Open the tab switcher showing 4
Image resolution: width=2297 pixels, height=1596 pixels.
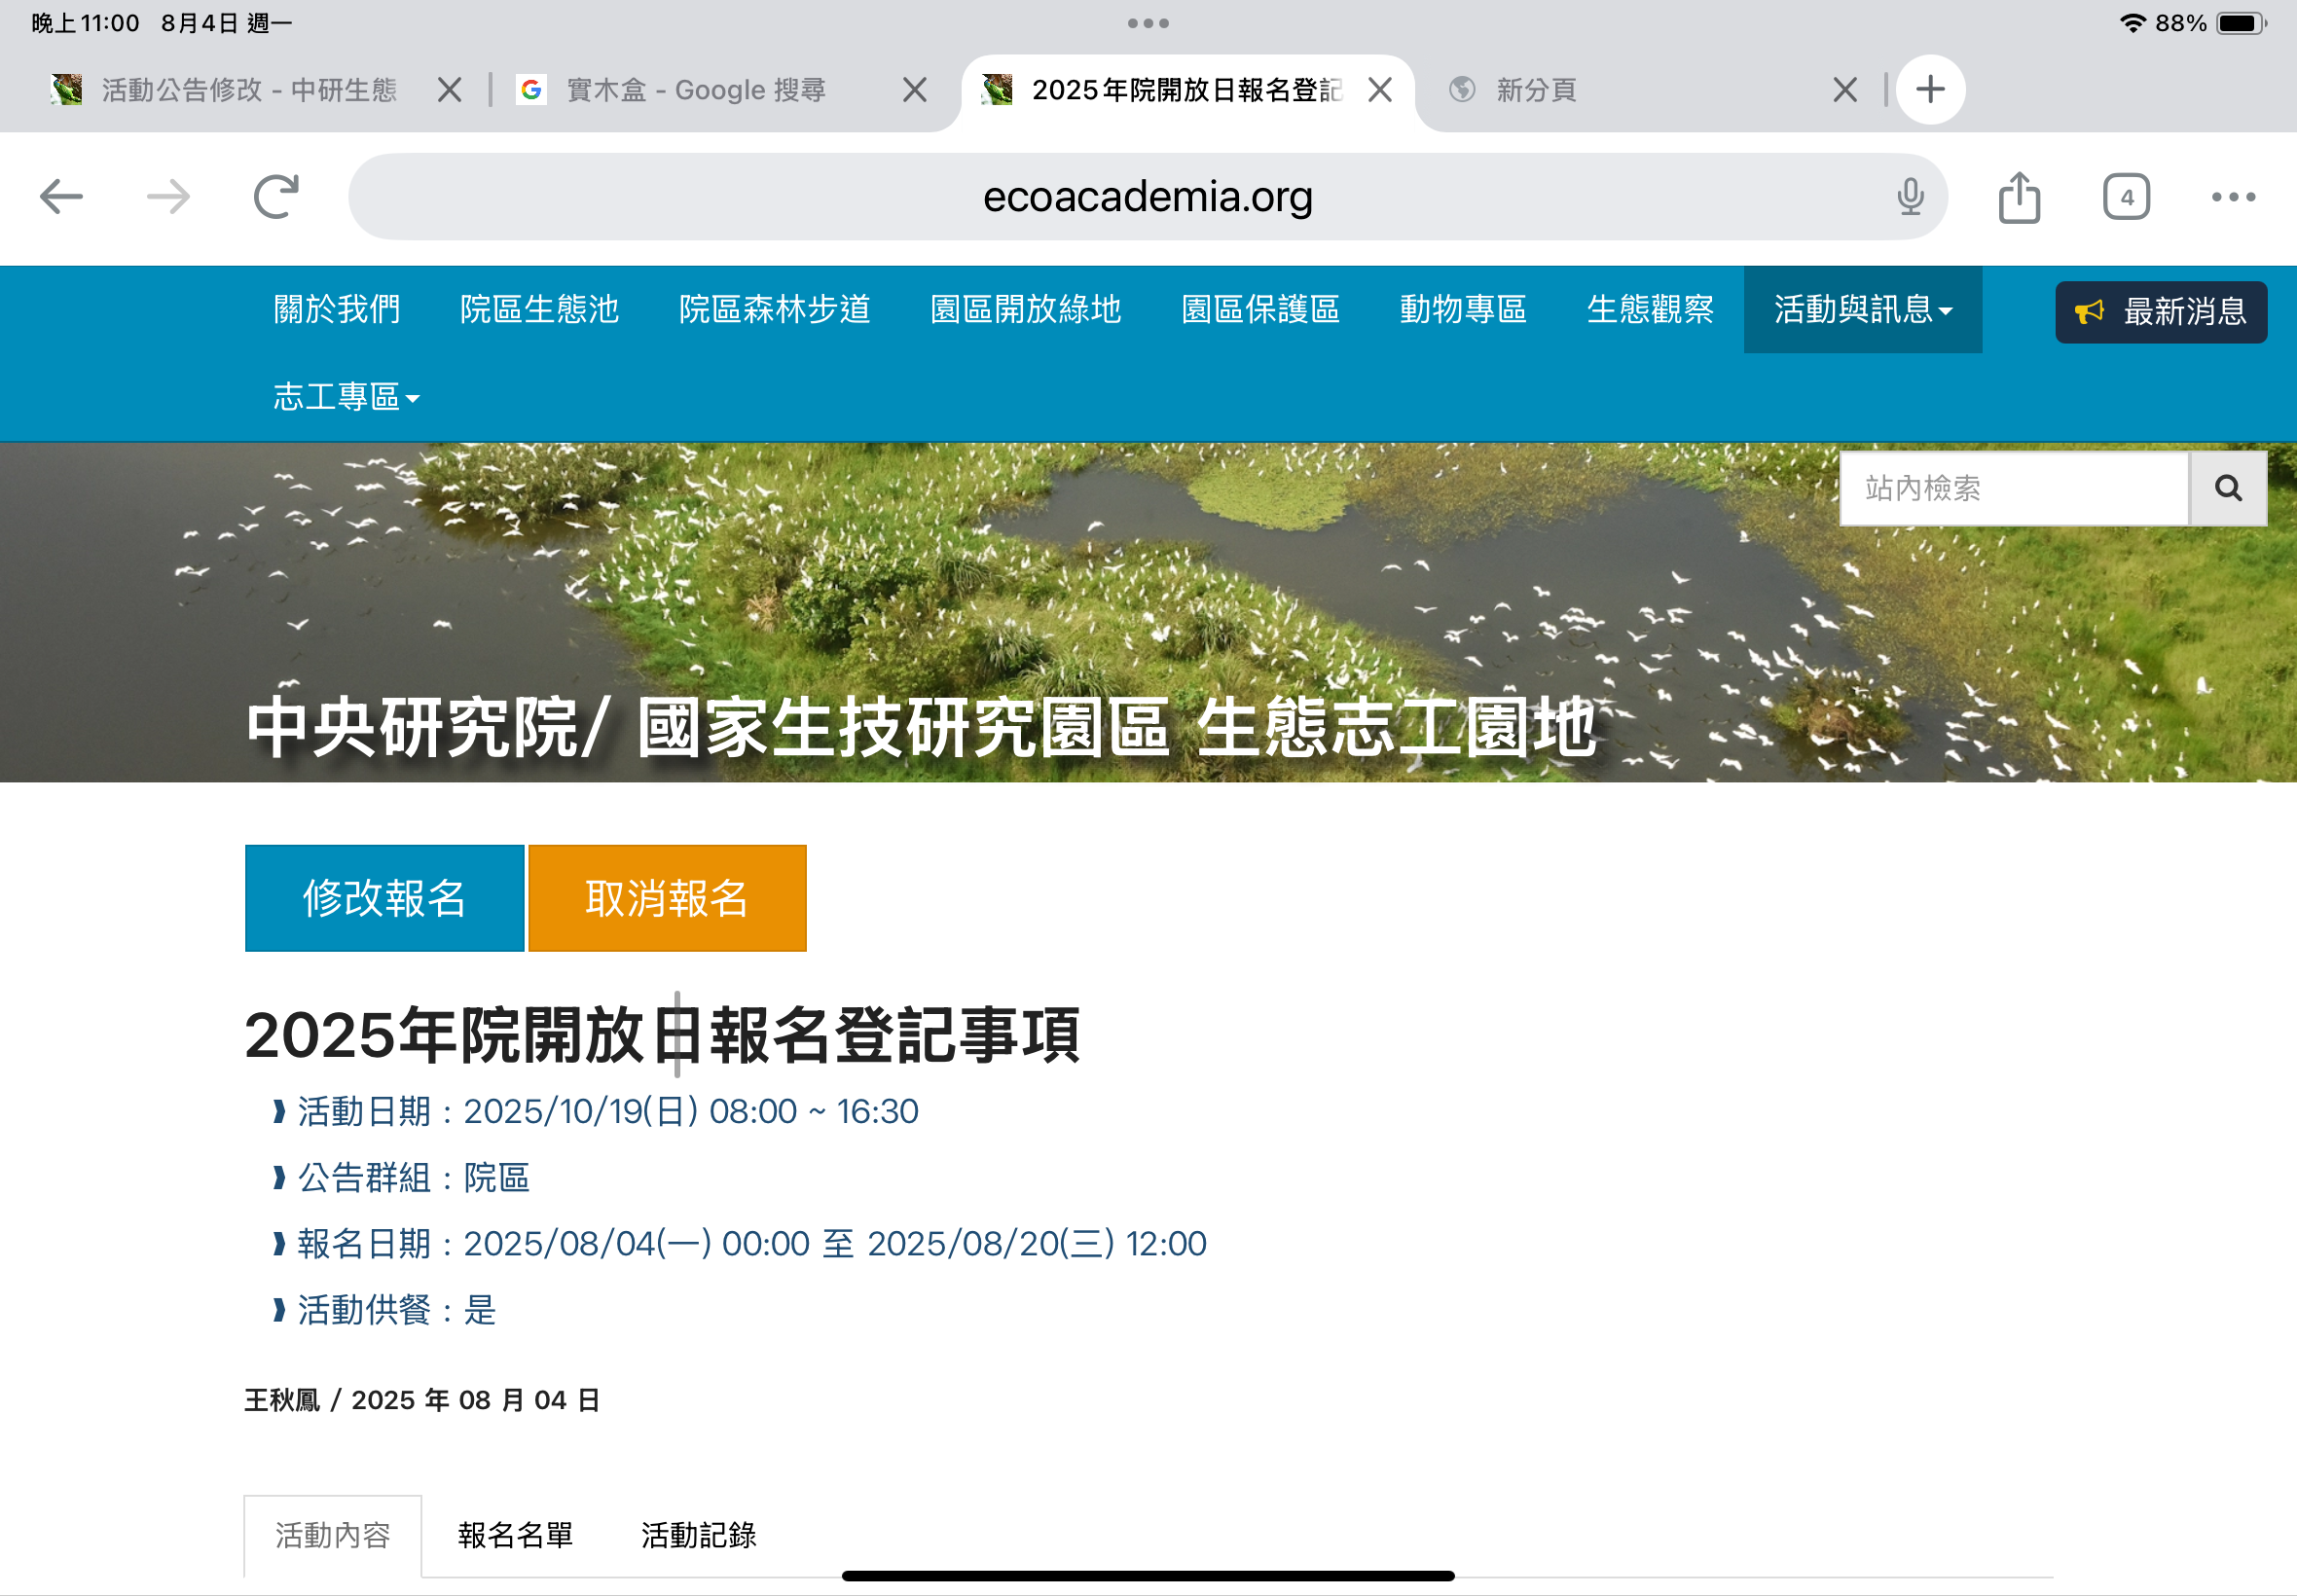point(2126,197)
